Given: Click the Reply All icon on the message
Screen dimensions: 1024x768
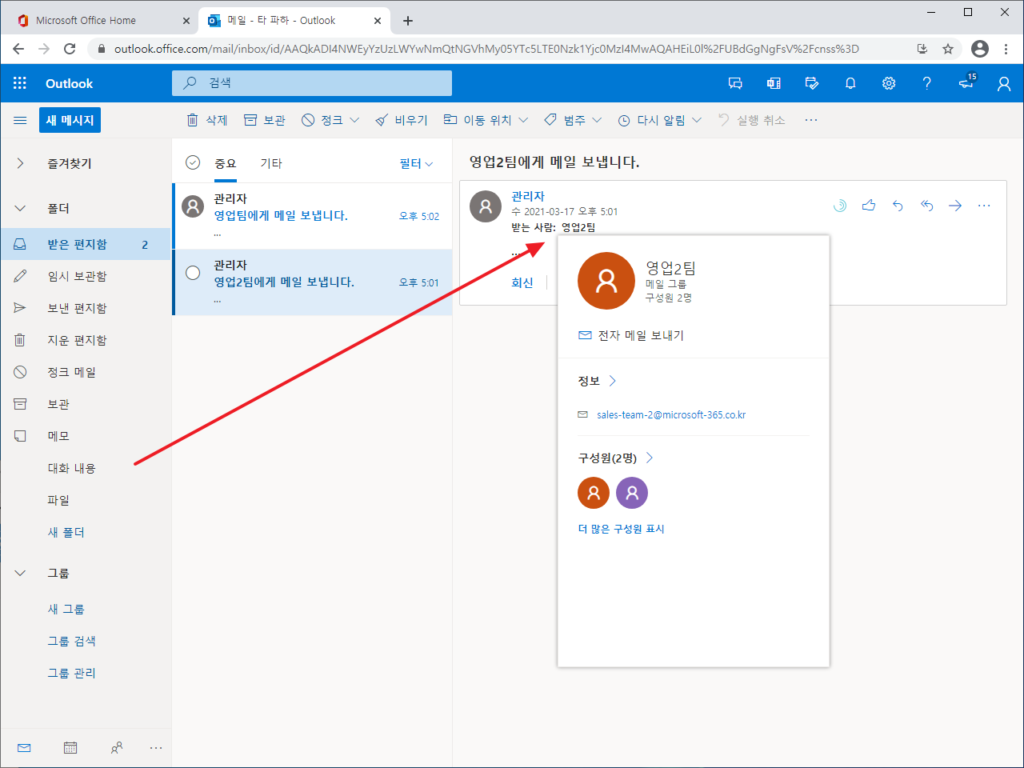Looking at the screenshot, I should pos(926,205).
